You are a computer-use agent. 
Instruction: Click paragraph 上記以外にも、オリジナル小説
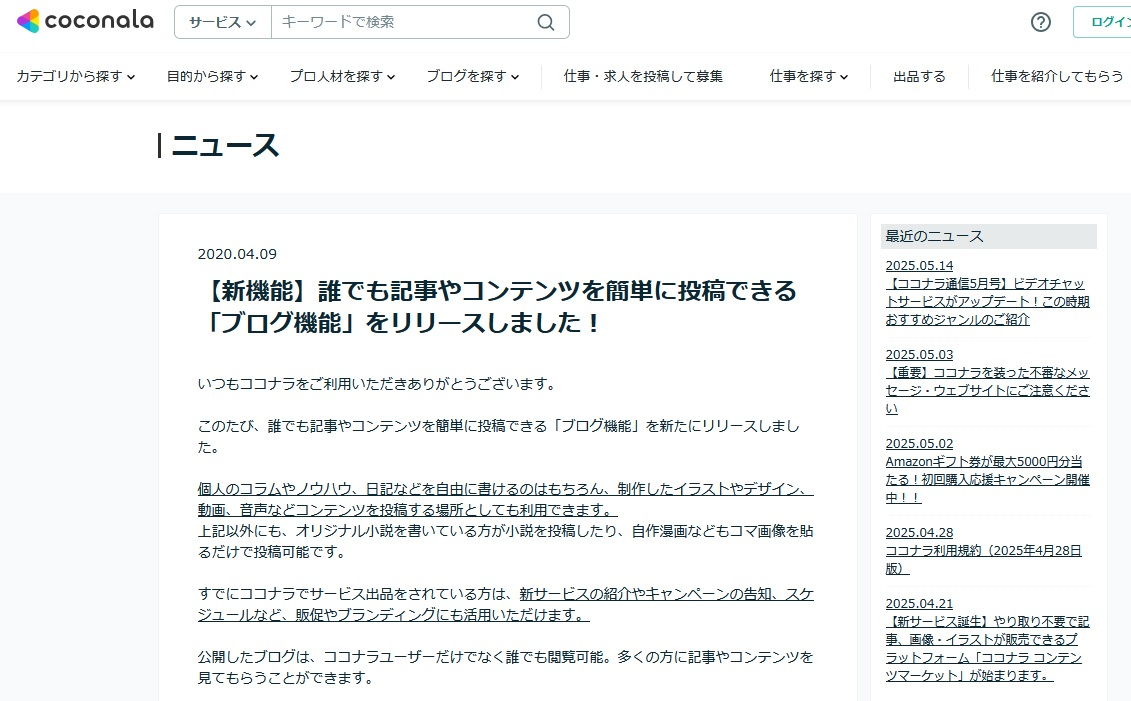(x=506, y=541)
